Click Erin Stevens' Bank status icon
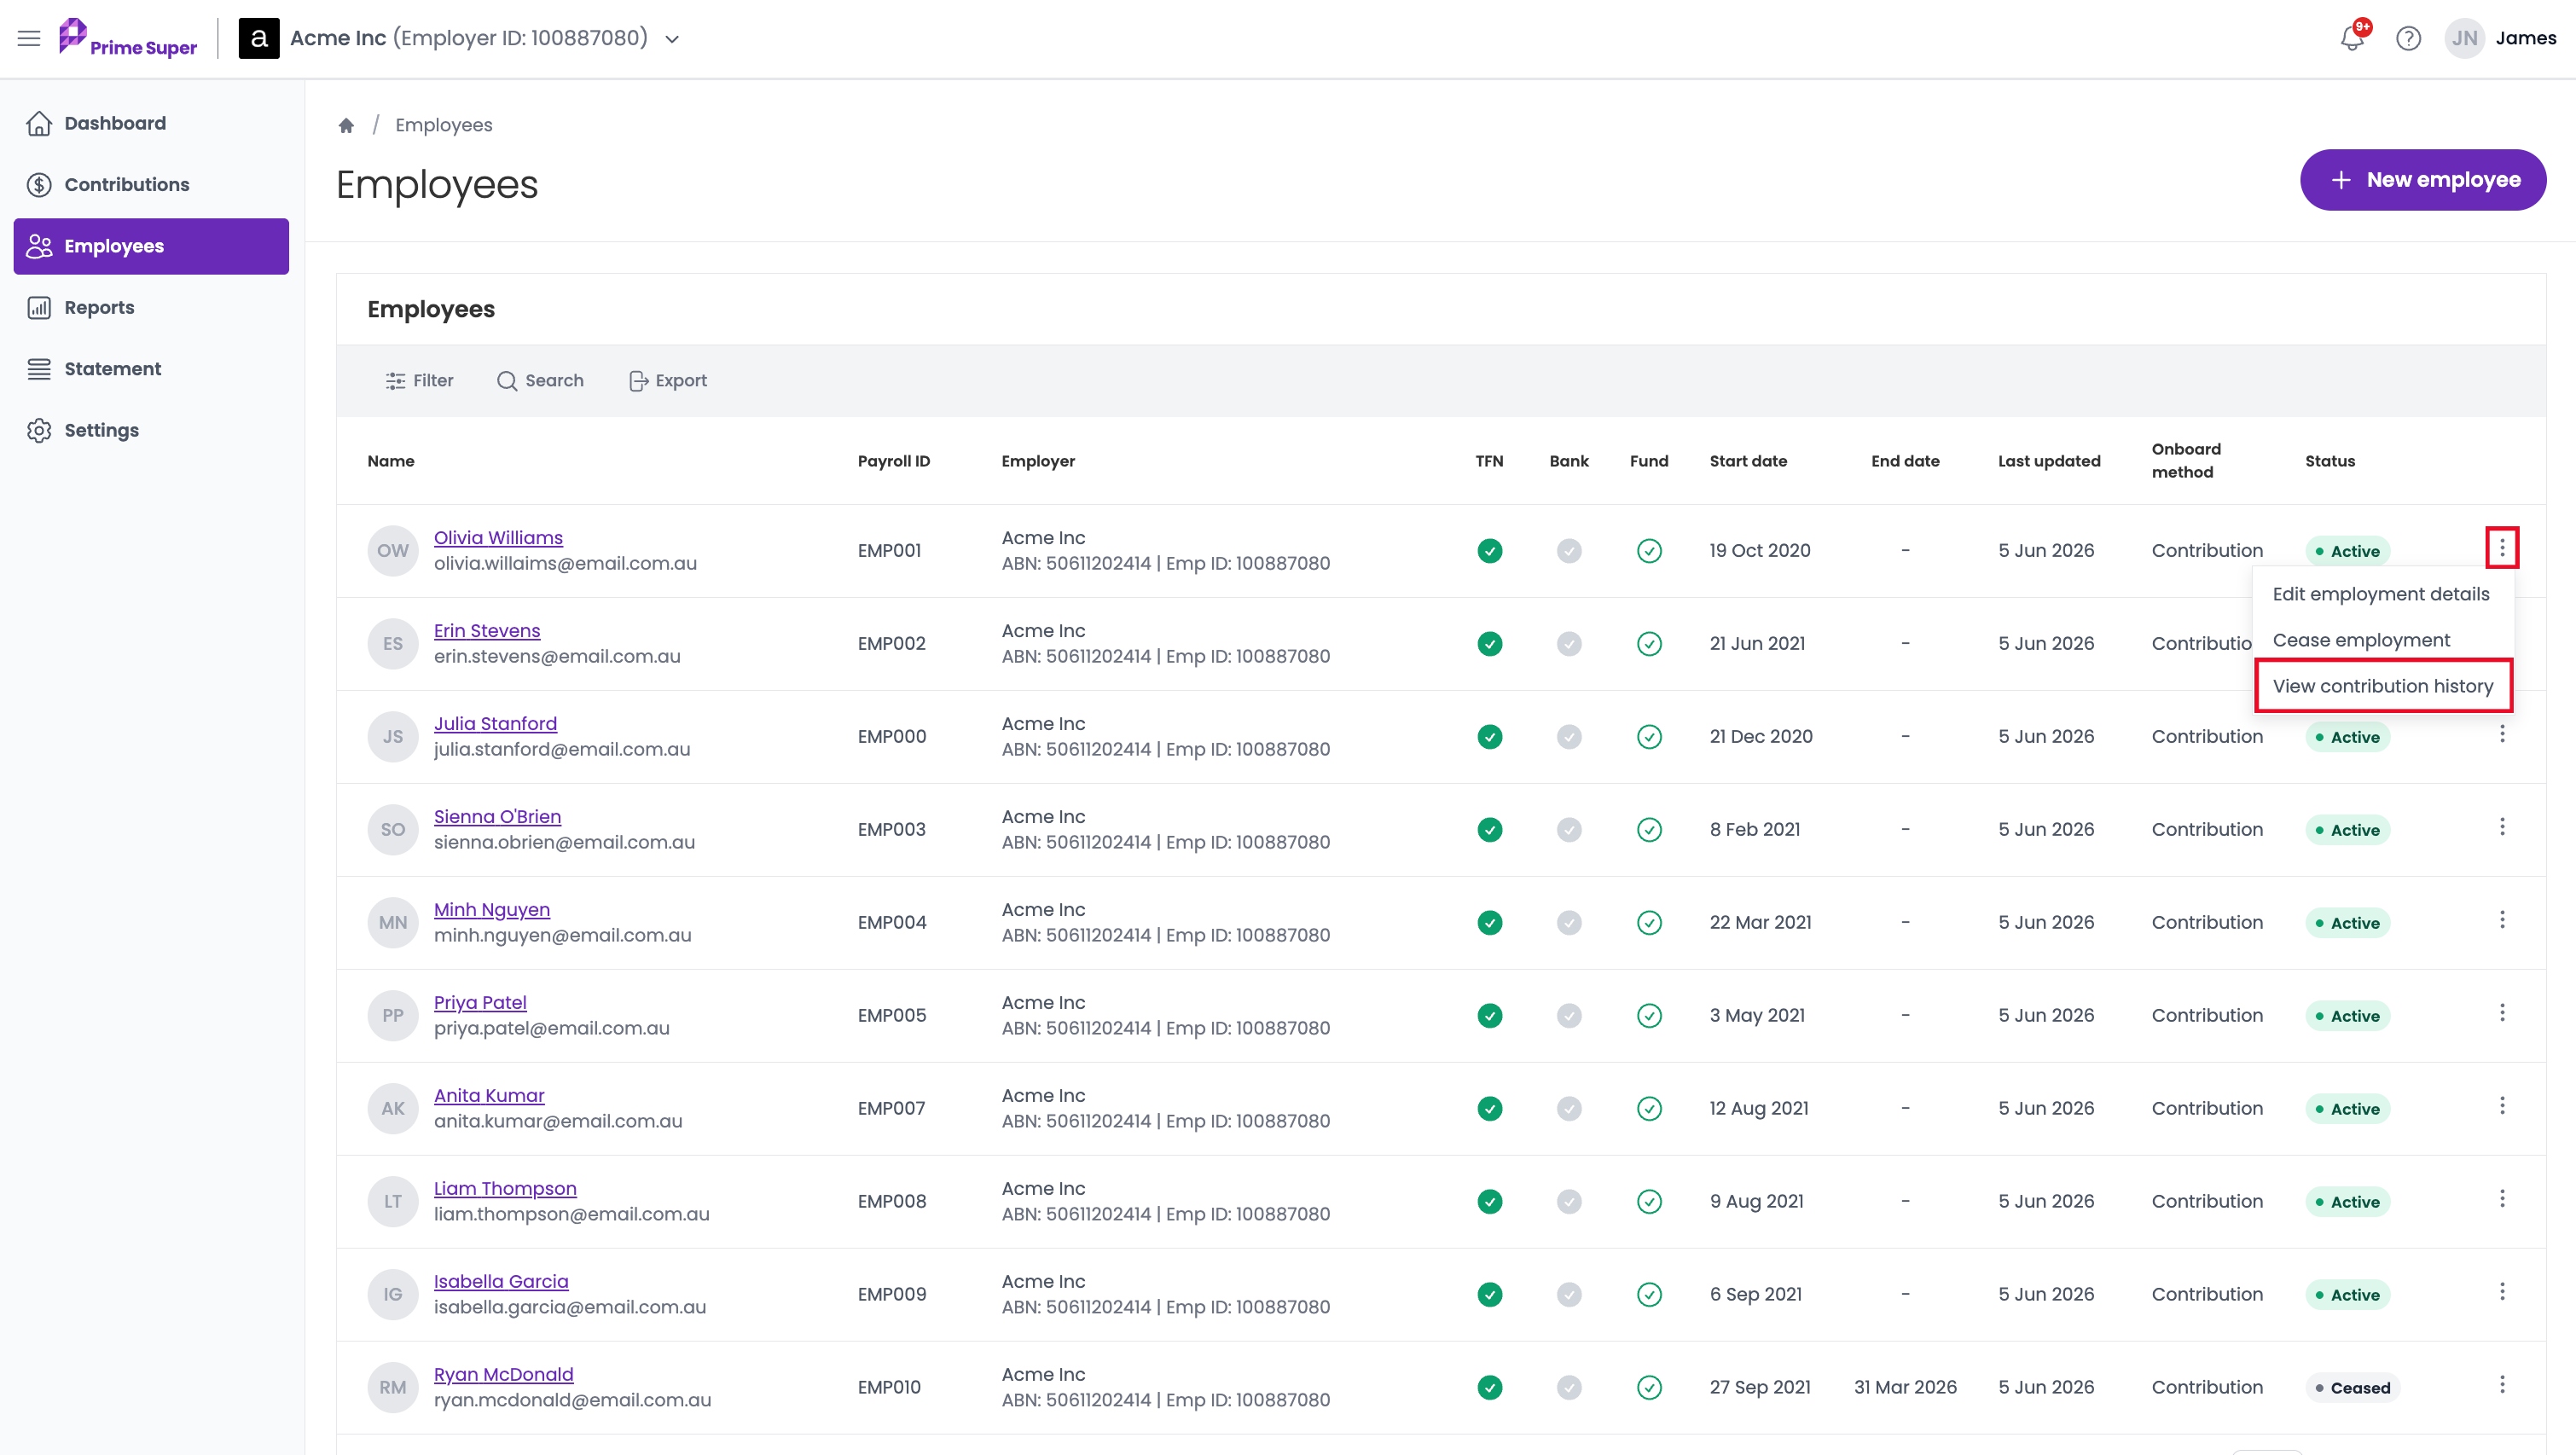This screenshot has height=1455, width=2576. 1569,643
